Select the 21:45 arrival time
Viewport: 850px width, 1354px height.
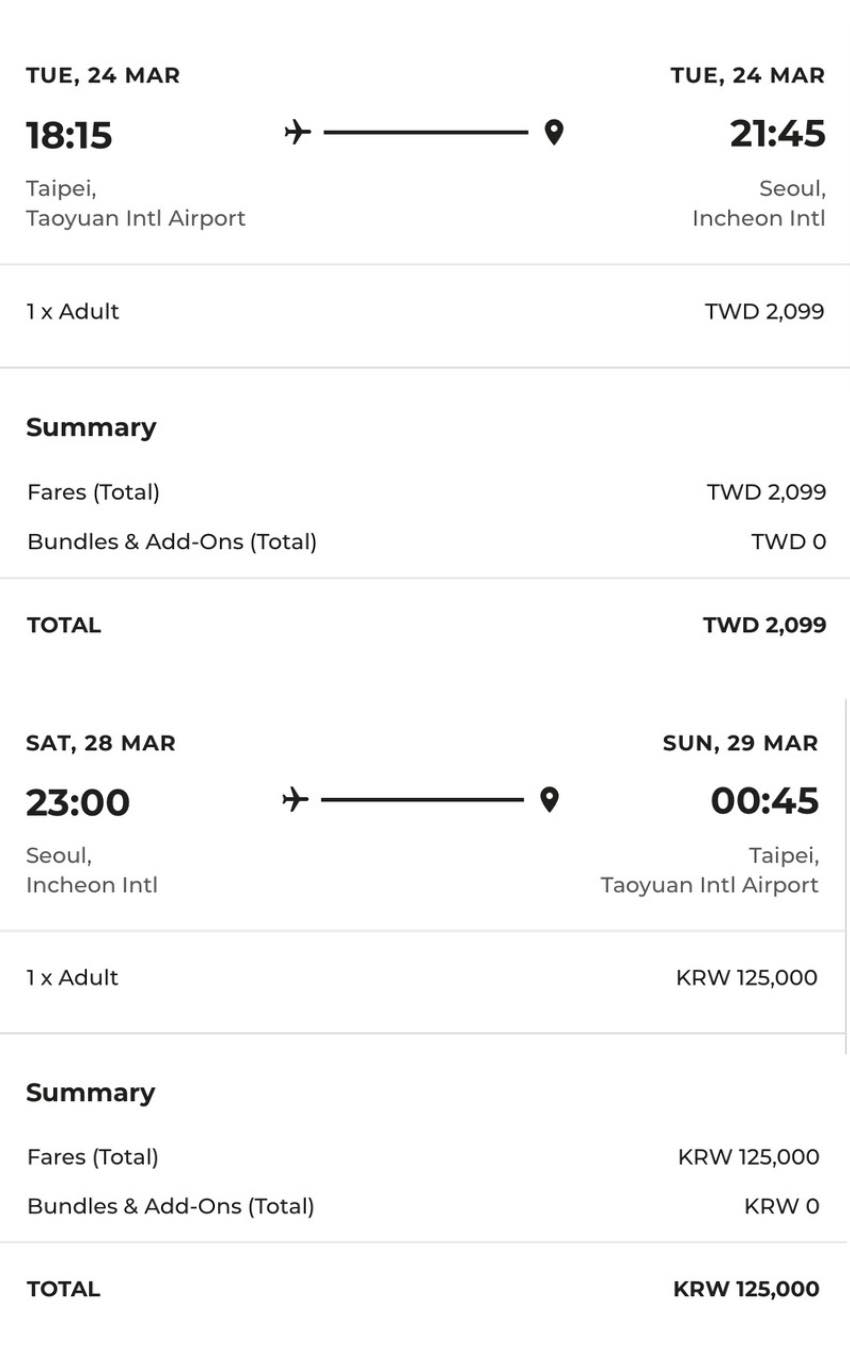tap(777, 134)
